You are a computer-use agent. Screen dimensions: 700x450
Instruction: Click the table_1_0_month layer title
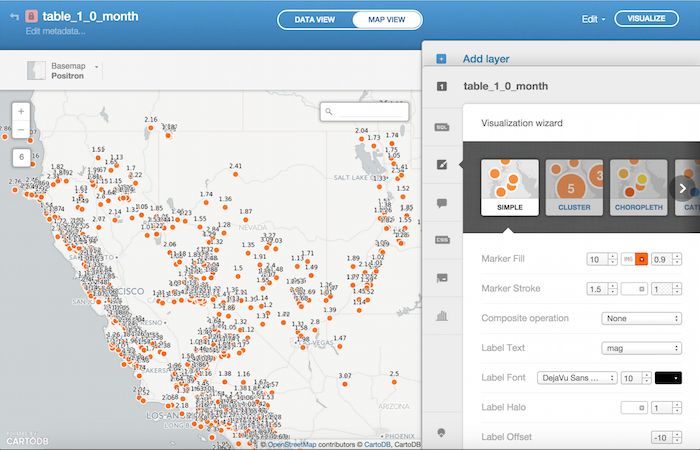(505, 86)
